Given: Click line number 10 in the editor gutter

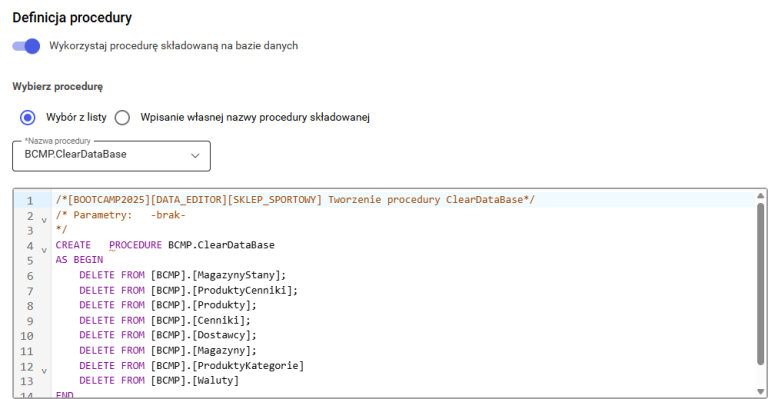Looking at the screenshot, I should [x=26, y=336].
